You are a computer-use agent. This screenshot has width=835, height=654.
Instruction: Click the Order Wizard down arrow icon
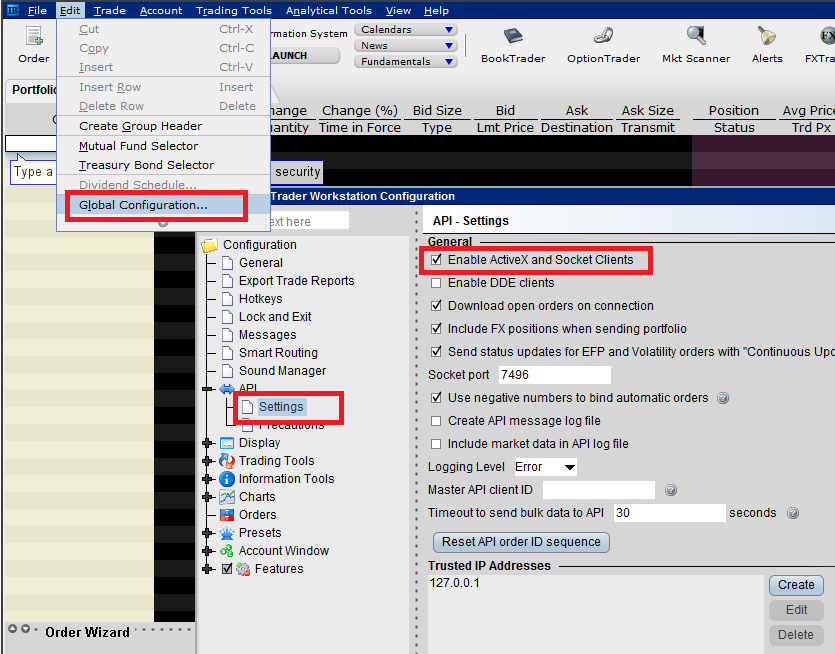tap(25, 628)
